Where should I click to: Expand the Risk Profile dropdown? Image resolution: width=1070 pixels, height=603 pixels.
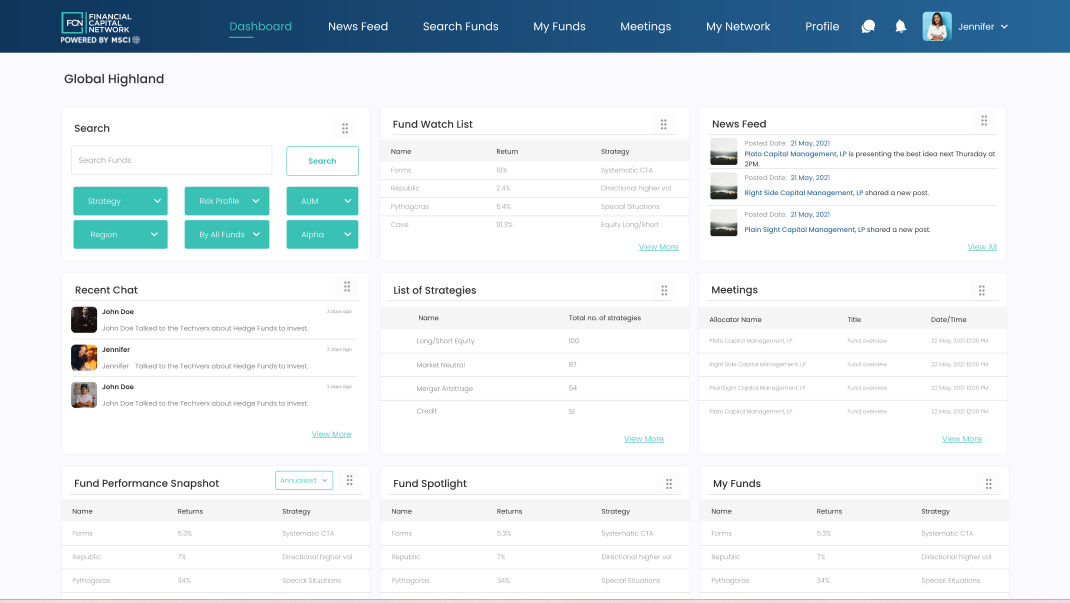[x=226, y=201]
